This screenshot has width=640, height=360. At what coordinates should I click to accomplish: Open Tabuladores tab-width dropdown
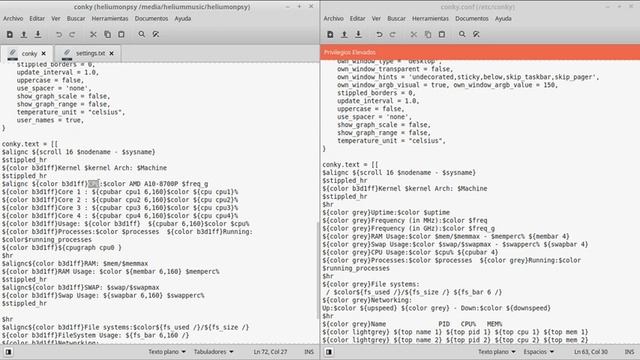pyautogui.click(x=213, y=352)
